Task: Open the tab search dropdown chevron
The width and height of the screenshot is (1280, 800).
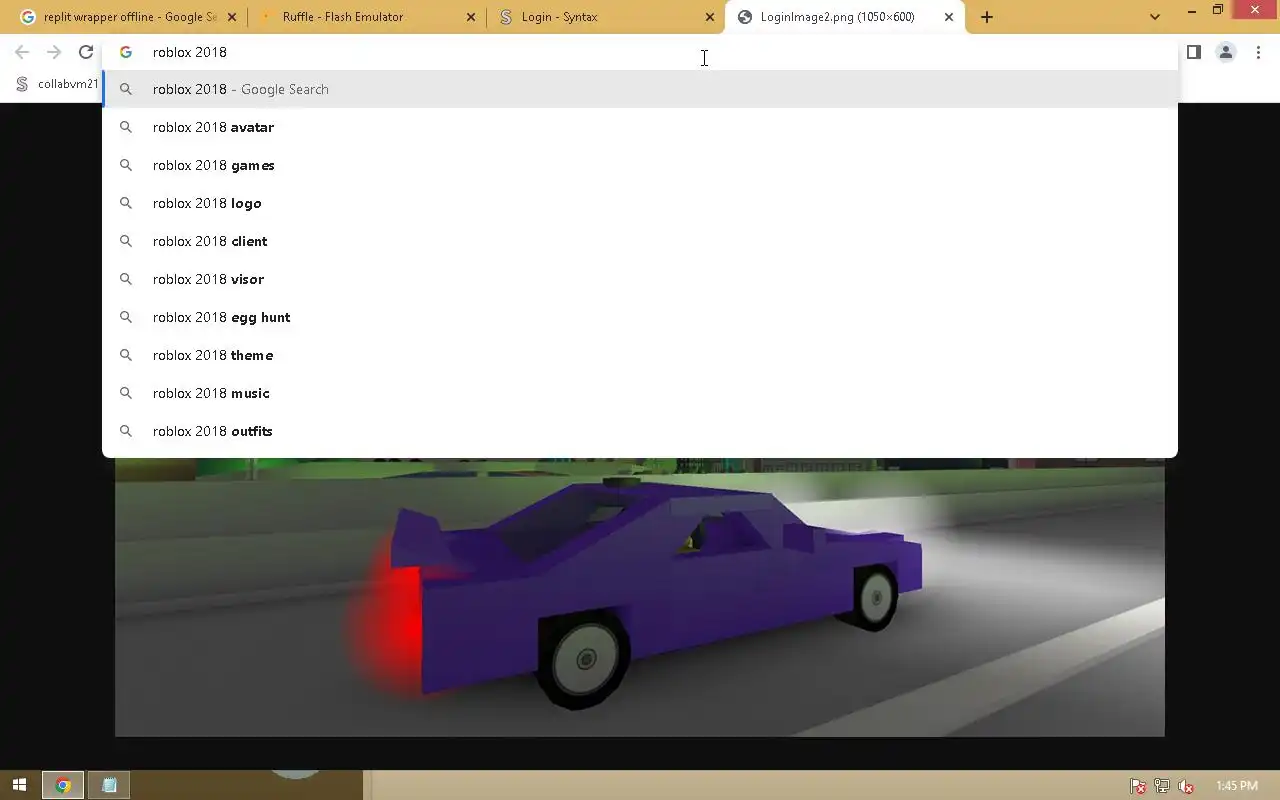Action: pos(1155,17)
